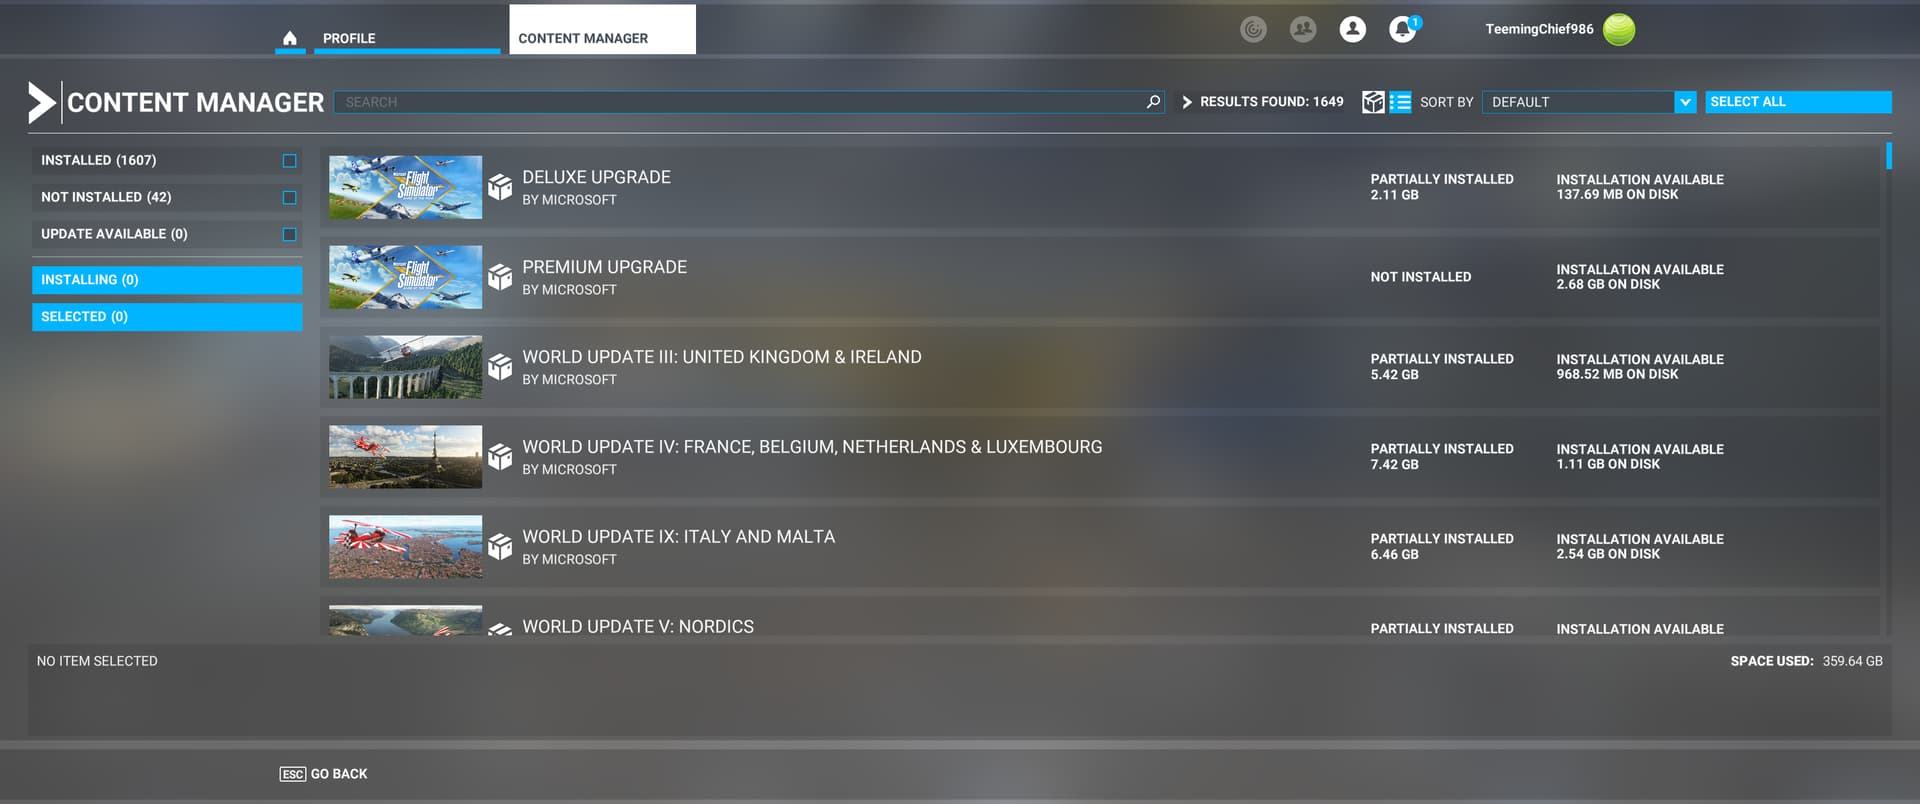This screenshot has height=804, width=1920.
Task: Click World Update IV 7.42 GB status
Action: (x=1394, y=465)
